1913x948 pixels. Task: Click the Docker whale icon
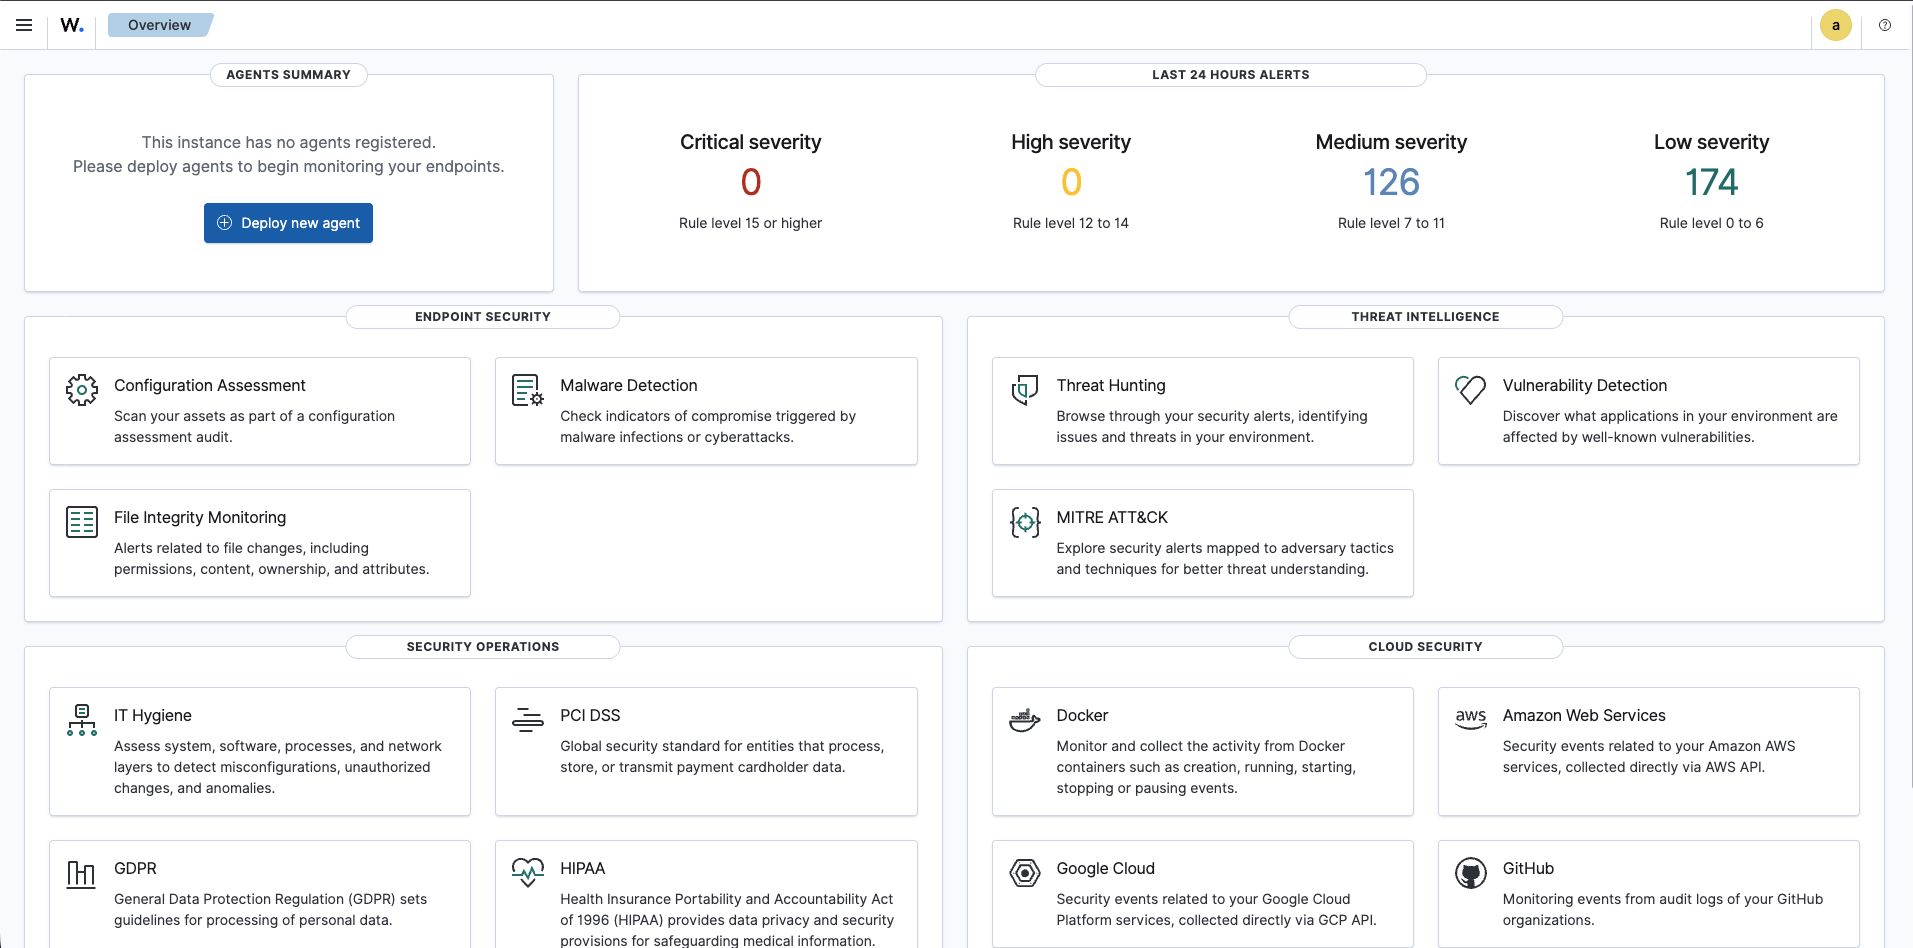(1024, 720)
